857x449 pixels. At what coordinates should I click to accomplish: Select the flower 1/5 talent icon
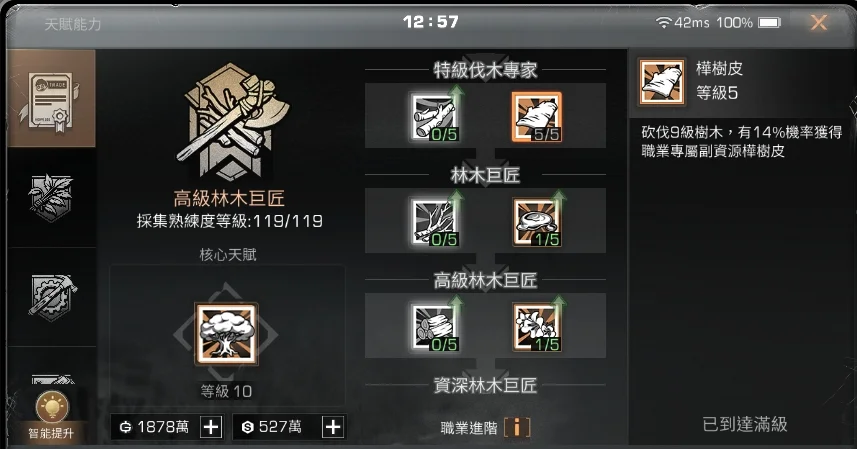(537, 327)
